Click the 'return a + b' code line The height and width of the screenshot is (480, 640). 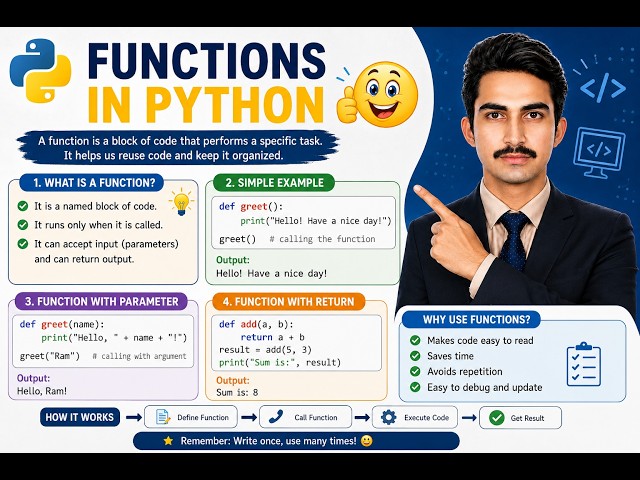[273, 337]
